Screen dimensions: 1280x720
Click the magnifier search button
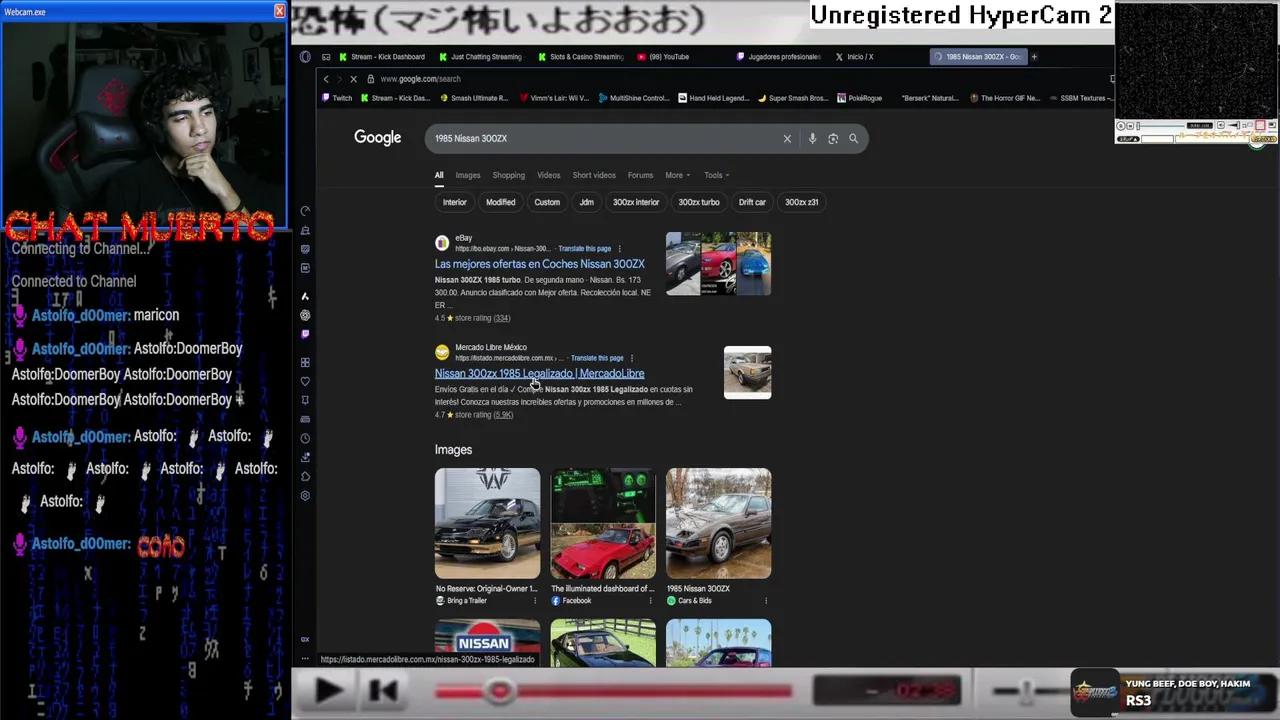coord(853,139)
